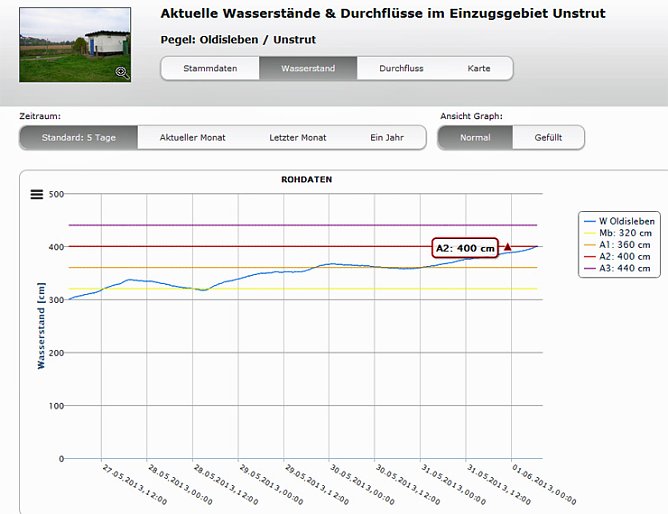Toggle Mb: 320 cm legend entry
Screen dimensions: 668x514
tap(620, 233)
